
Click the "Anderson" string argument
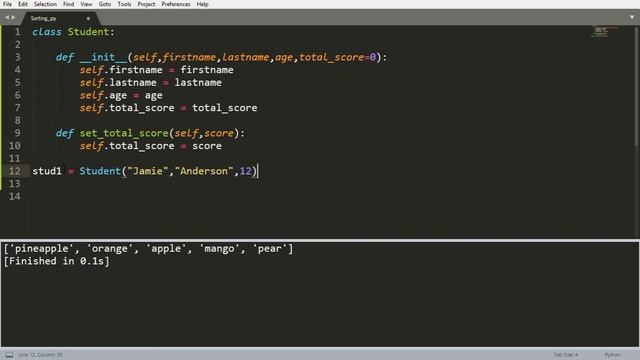[204, 171]
